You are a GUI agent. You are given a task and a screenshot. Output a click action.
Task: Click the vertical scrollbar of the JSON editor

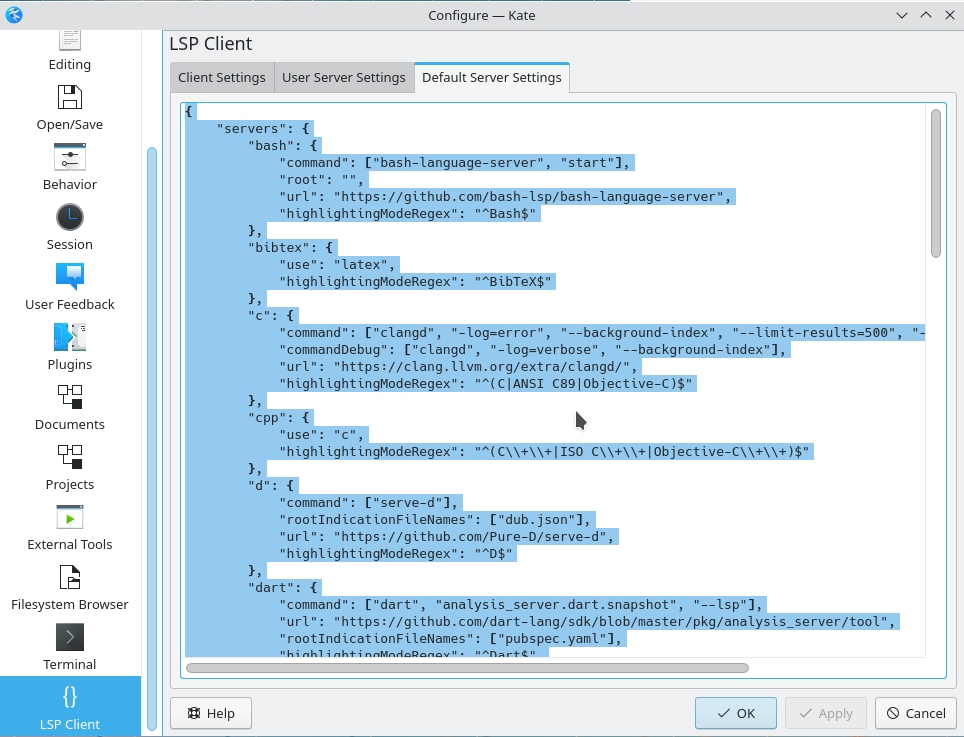click(936, 183)
